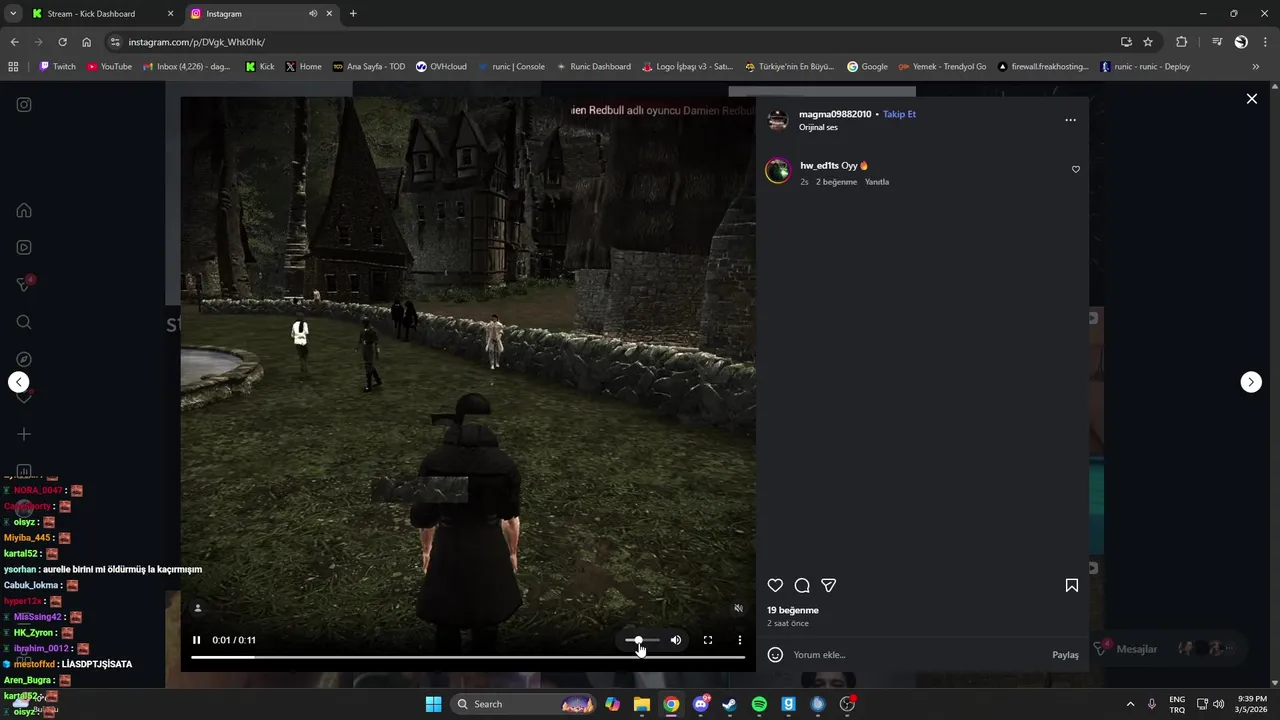Mute the video with the speaker icon
The image size is (1280, 720).
click(676, 640)
